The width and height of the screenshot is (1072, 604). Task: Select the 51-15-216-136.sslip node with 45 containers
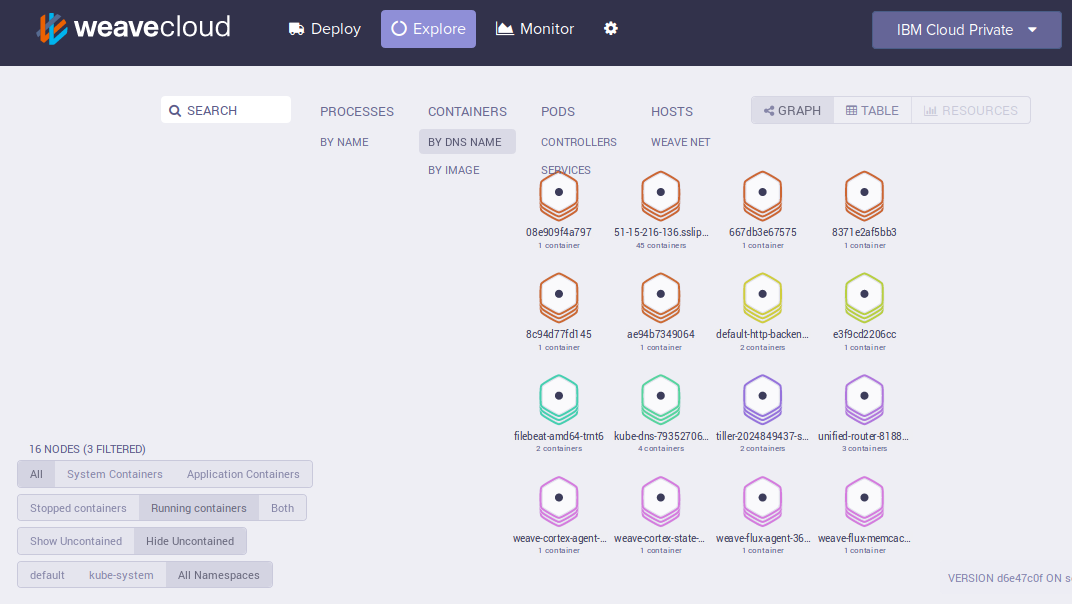660,195
